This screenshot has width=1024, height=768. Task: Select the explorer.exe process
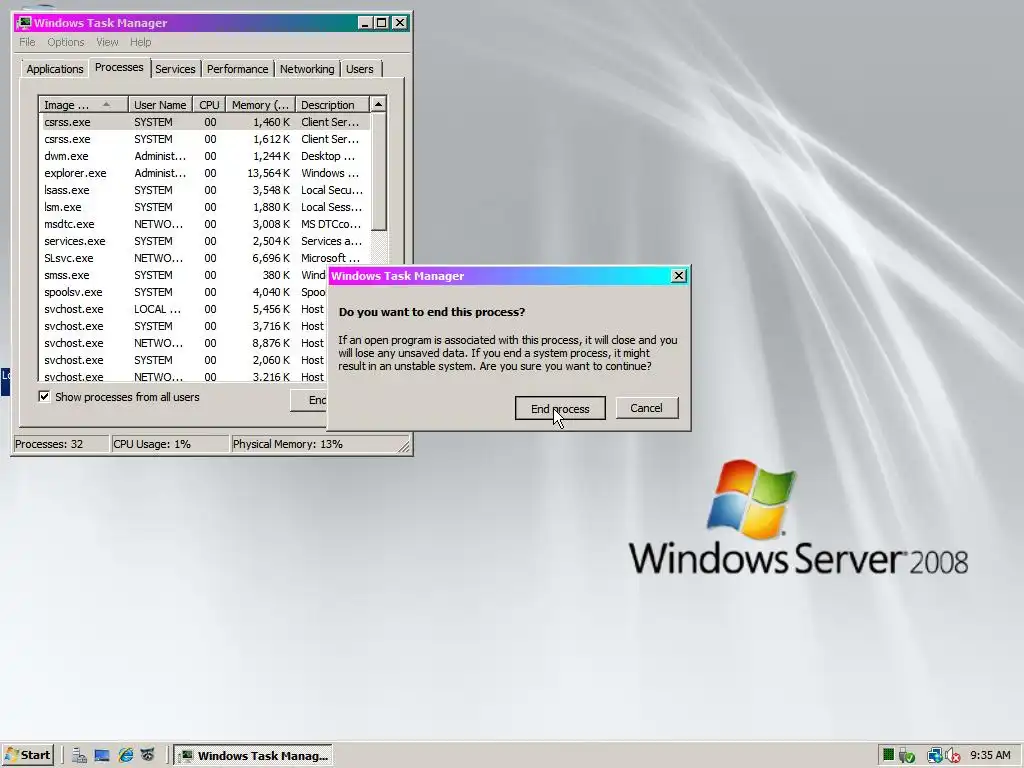(204, 173)
